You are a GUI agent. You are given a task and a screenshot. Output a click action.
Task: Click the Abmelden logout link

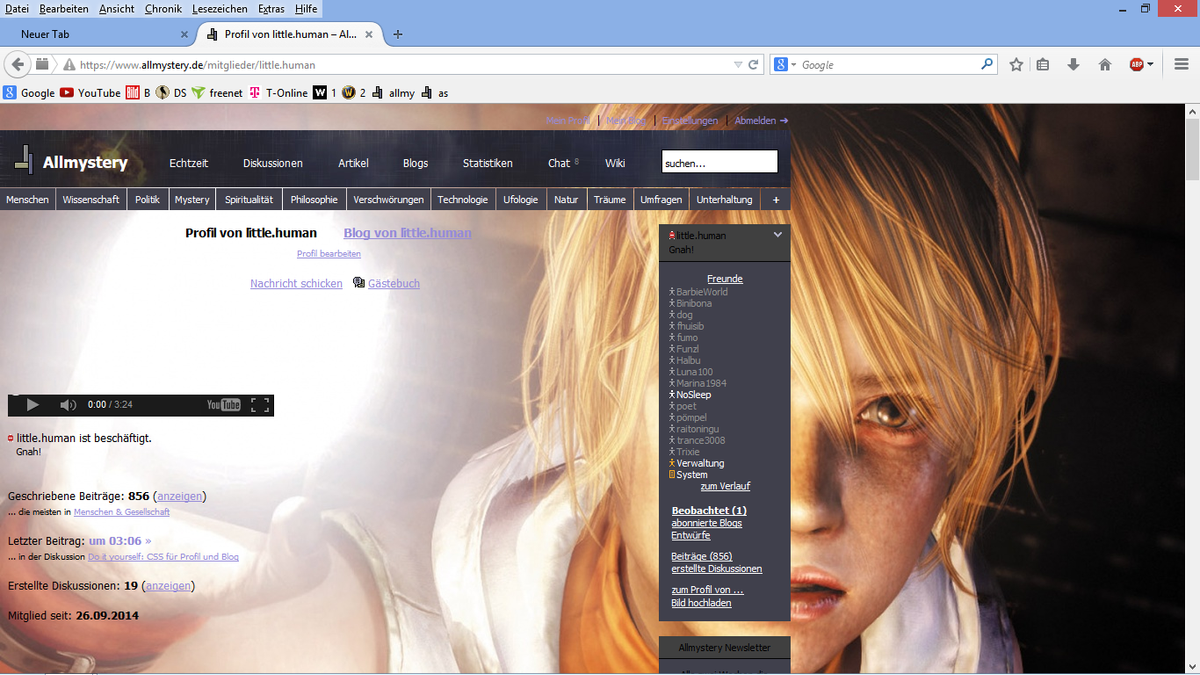(x=761, y=120)
